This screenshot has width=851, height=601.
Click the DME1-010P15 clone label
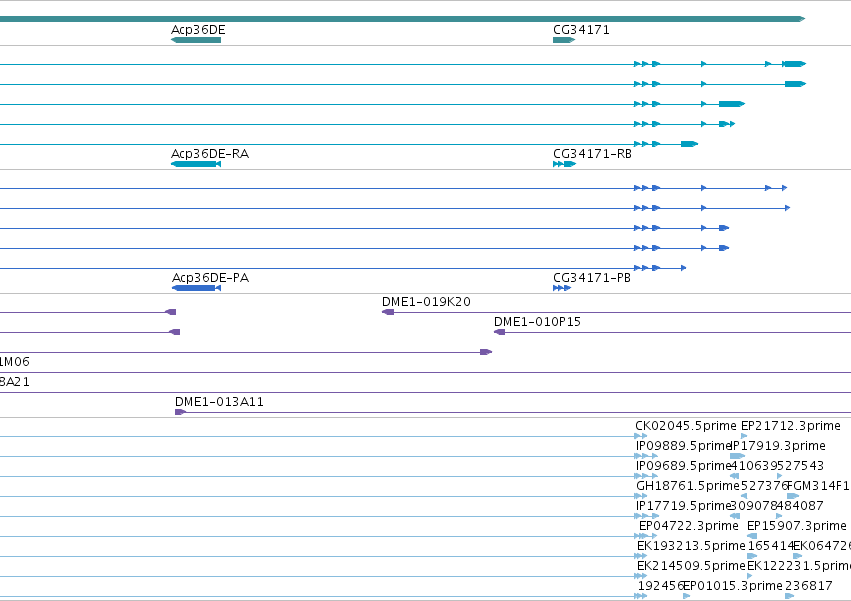click(x=537, y=322)
